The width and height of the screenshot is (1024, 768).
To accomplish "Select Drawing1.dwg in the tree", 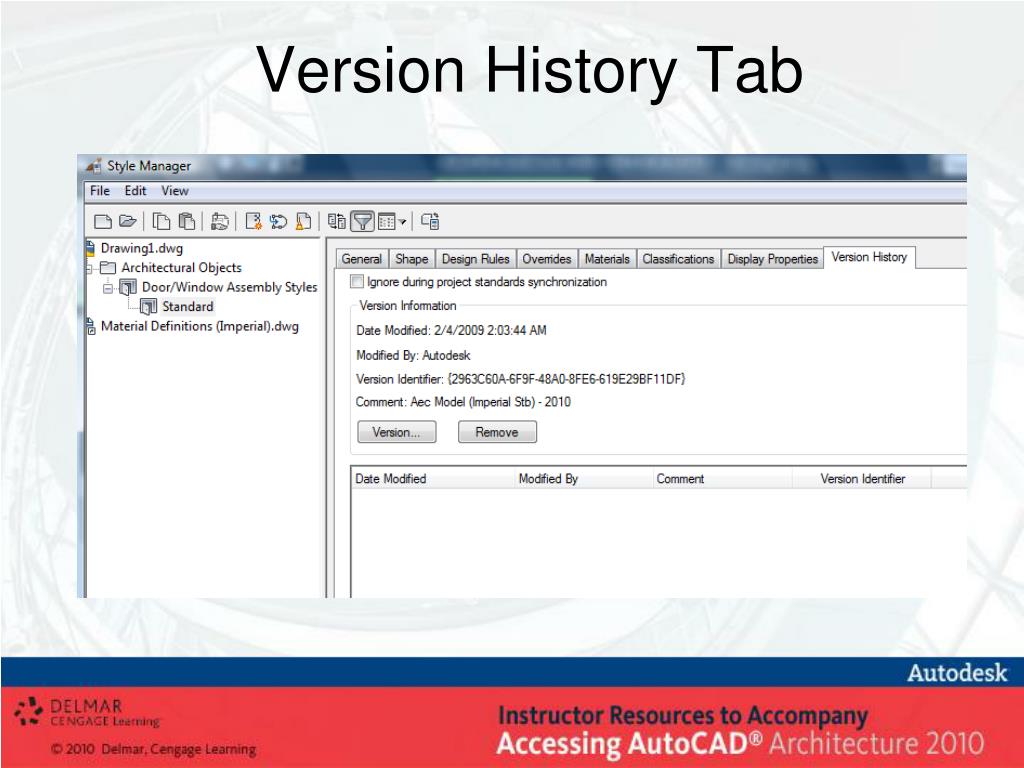I will click(x=142, y=248).
